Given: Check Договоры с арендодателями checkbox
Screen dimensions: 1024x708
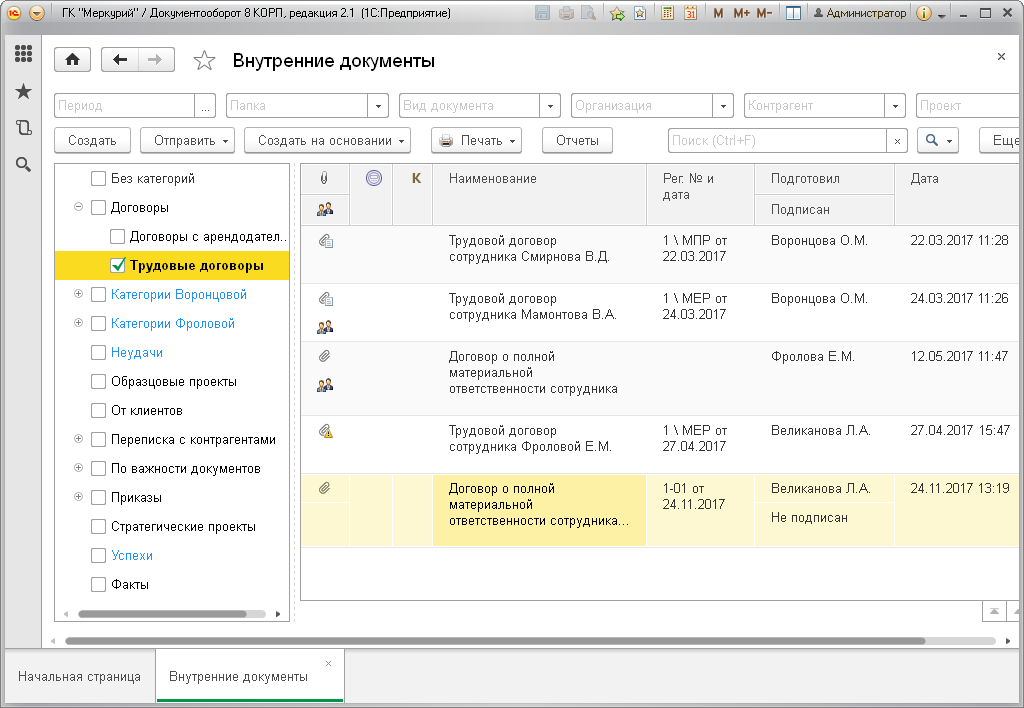Looking at the screenshot, I should click(118, 236).
